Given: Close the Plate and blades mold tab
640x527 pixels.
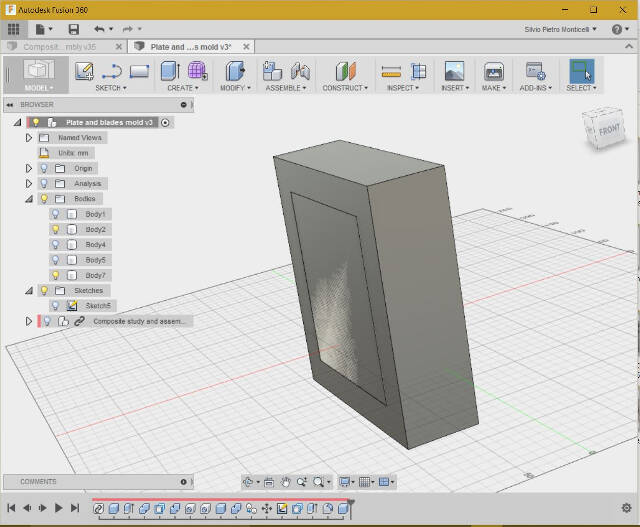Looking at the screenshot, I should tap(246, 47).
